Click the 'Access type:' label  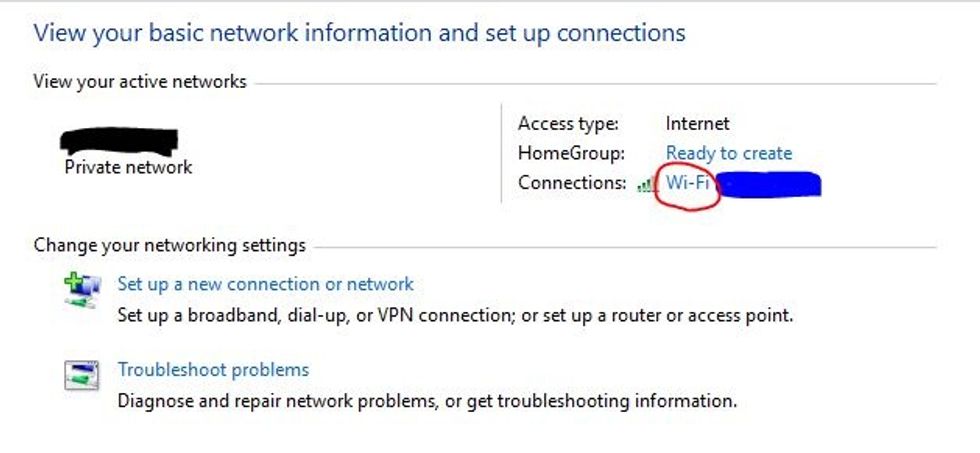coord(568,124)
